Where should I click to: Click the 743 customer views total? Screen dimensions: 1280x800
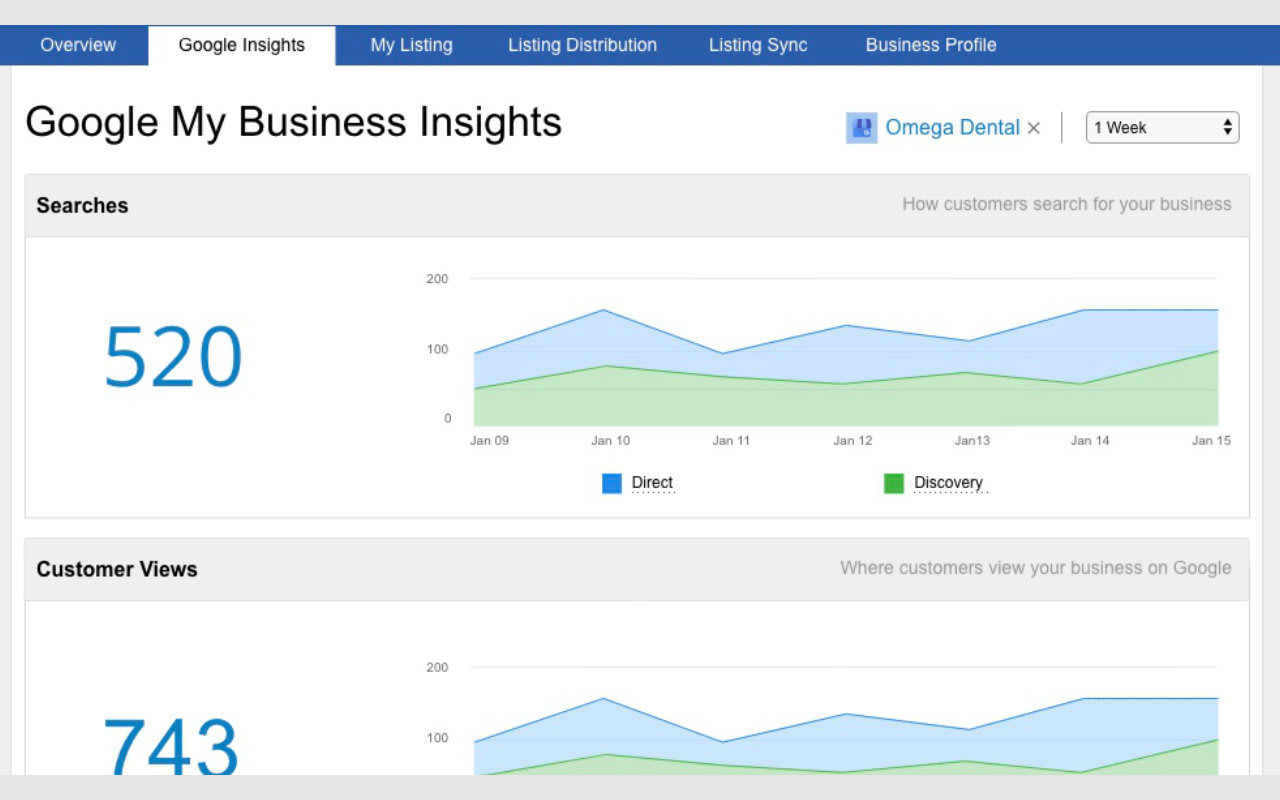click(x=171, y=745)
